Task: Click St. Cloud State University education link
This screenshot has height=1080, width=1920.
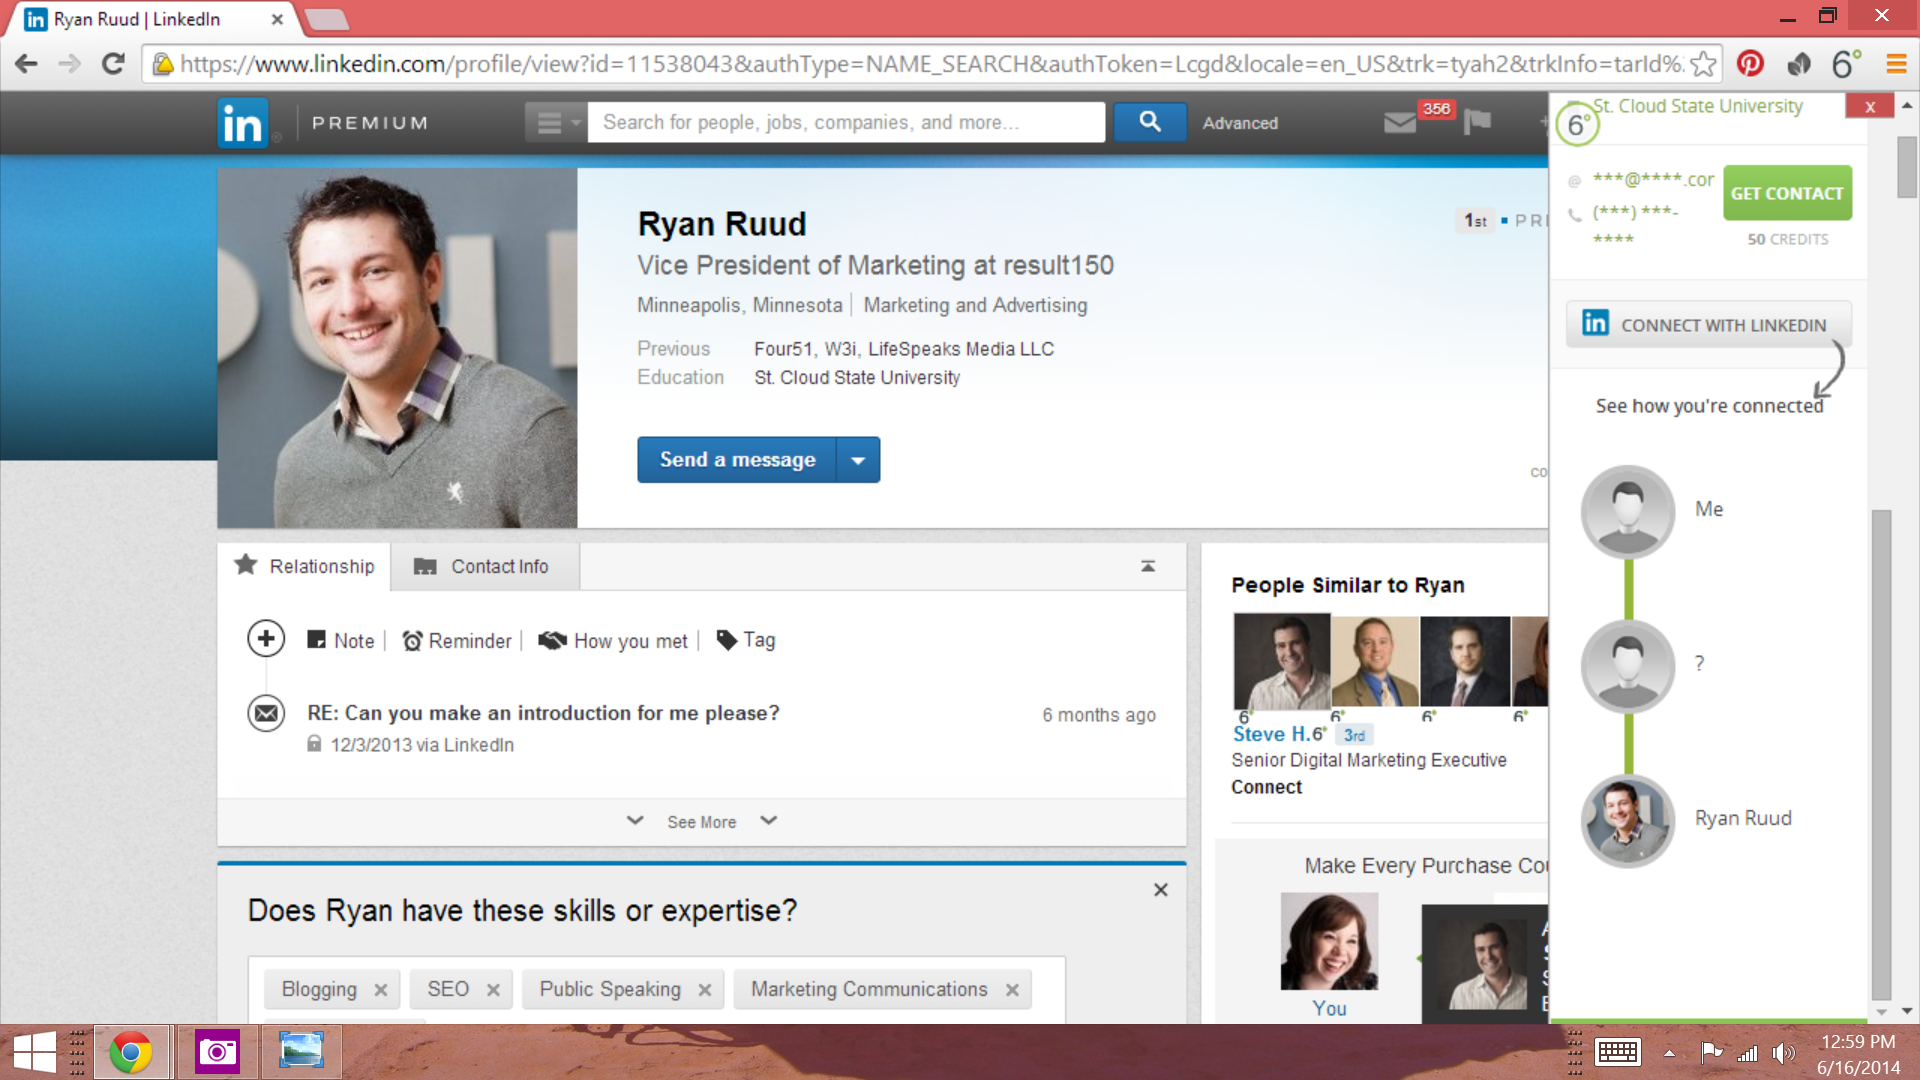Action: click(857, 377)
